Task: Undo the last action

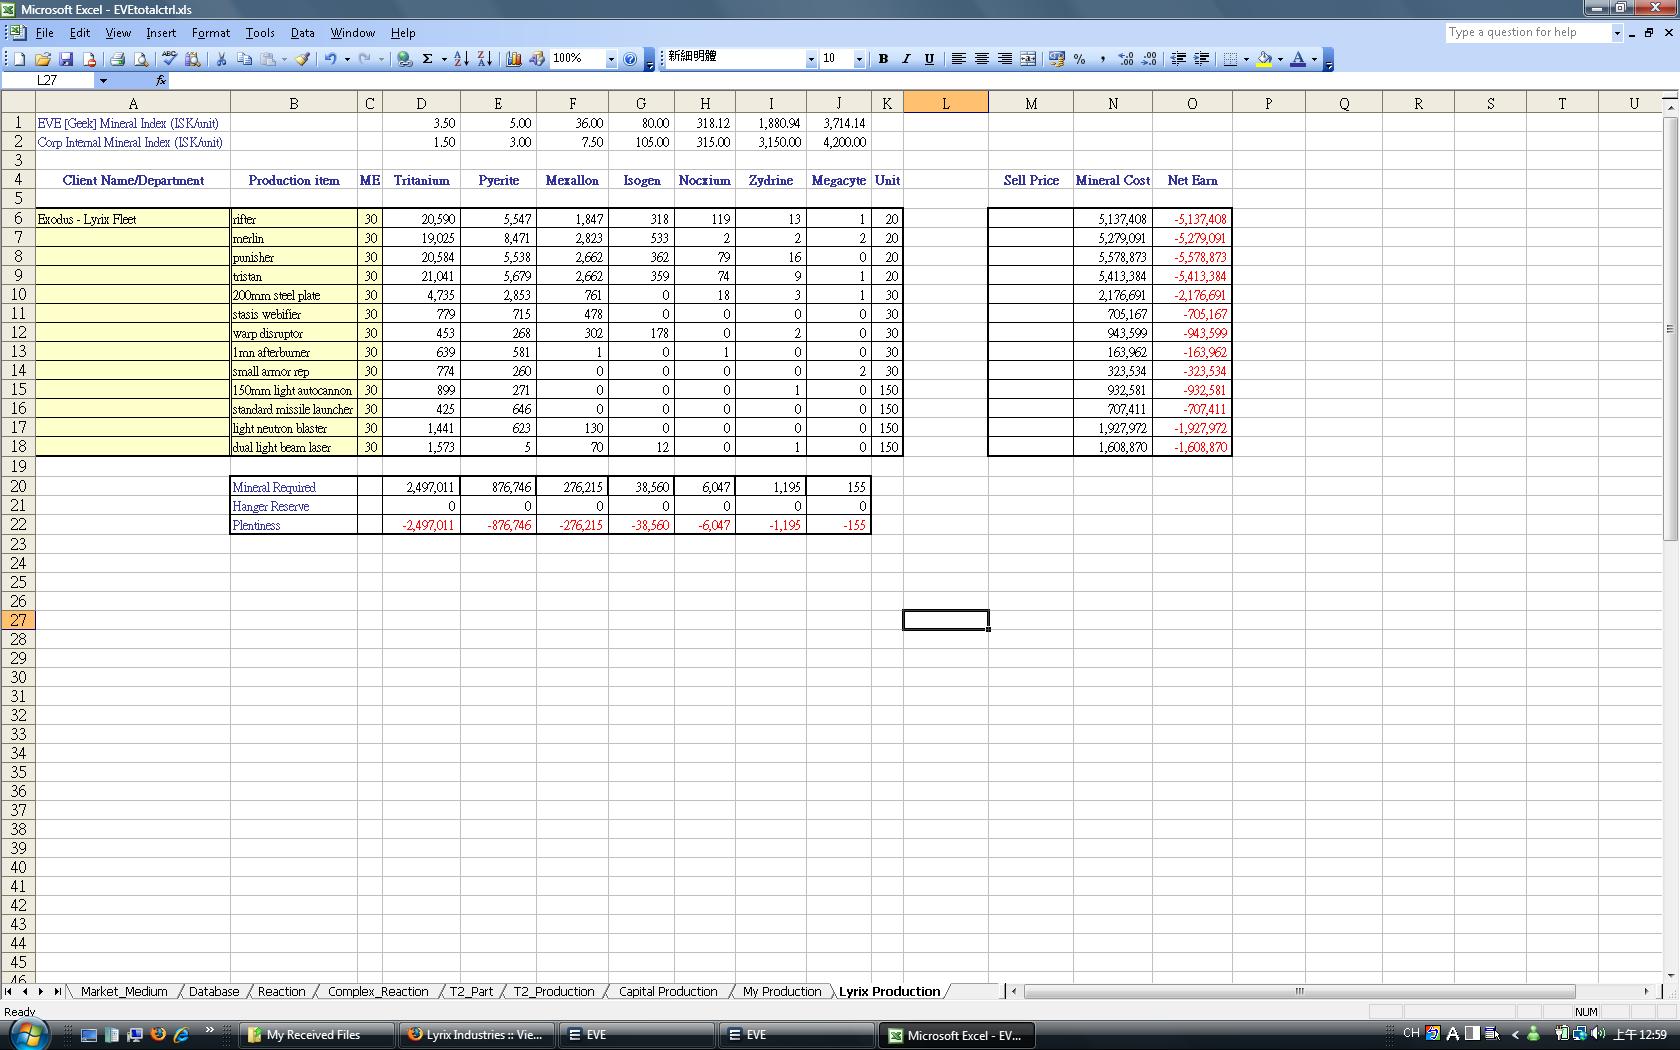Action: [330, 59]
